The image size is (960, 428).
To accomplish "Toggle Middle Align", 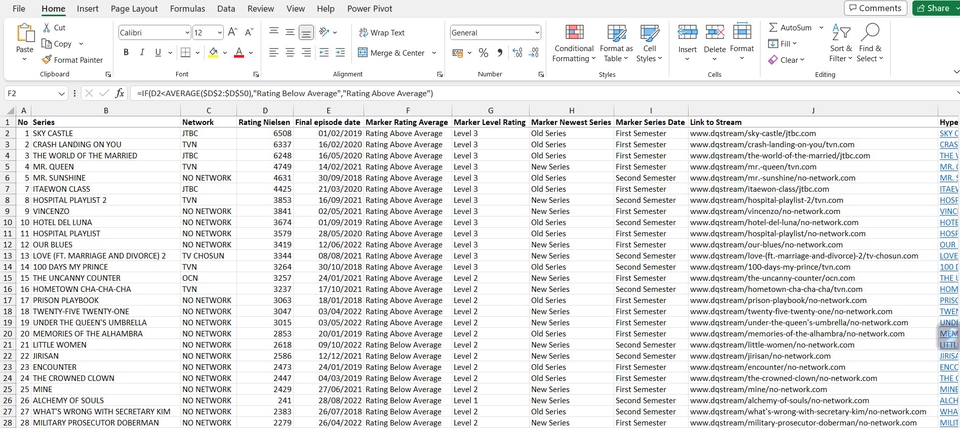I will [290, 32].
